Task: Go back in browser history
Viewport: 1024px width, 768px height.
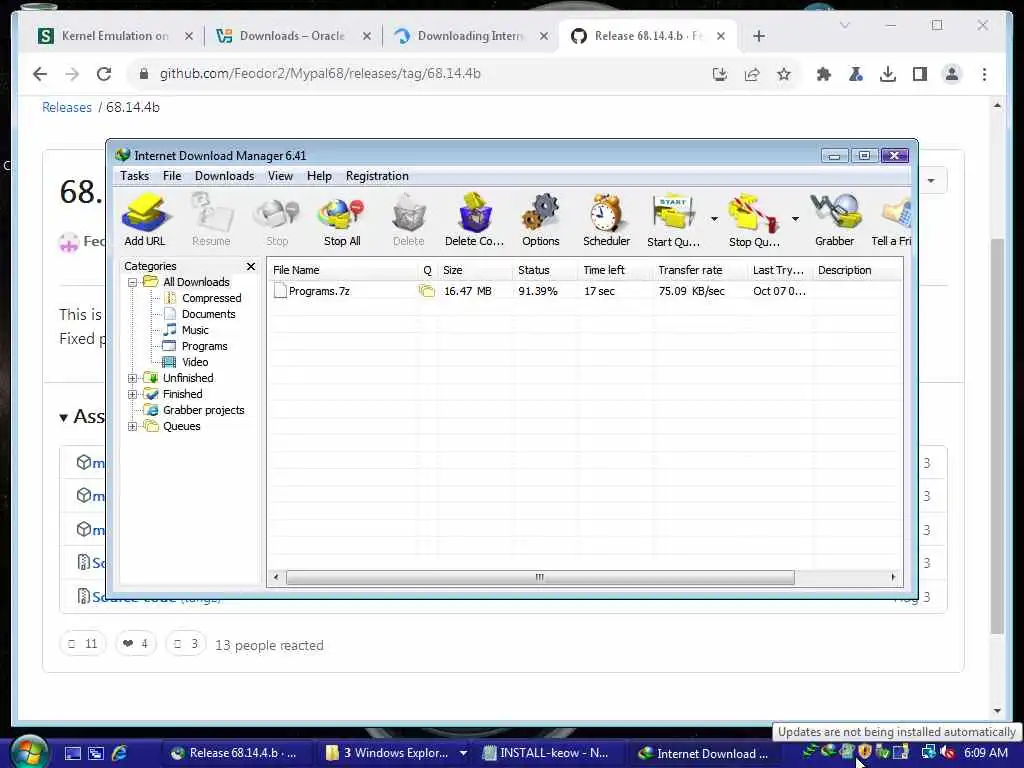Action: tap(40, 74)
